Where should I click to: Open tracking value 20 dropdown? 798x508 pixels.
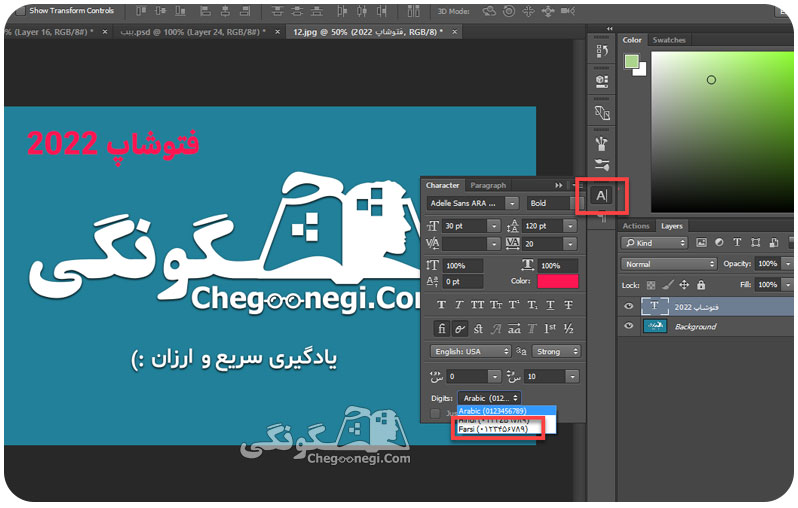[571, 244]
